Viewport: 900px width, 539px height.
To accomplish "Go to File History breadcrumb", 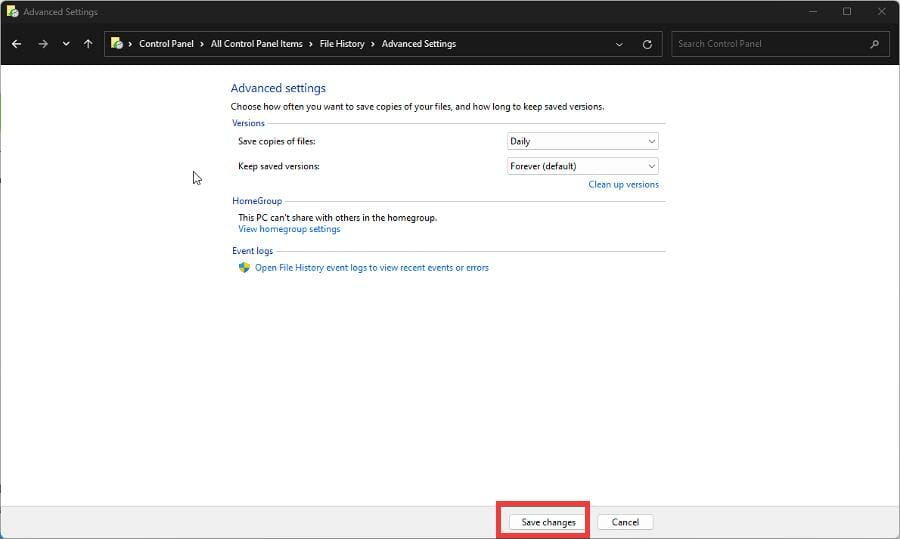I will (342, 44).
